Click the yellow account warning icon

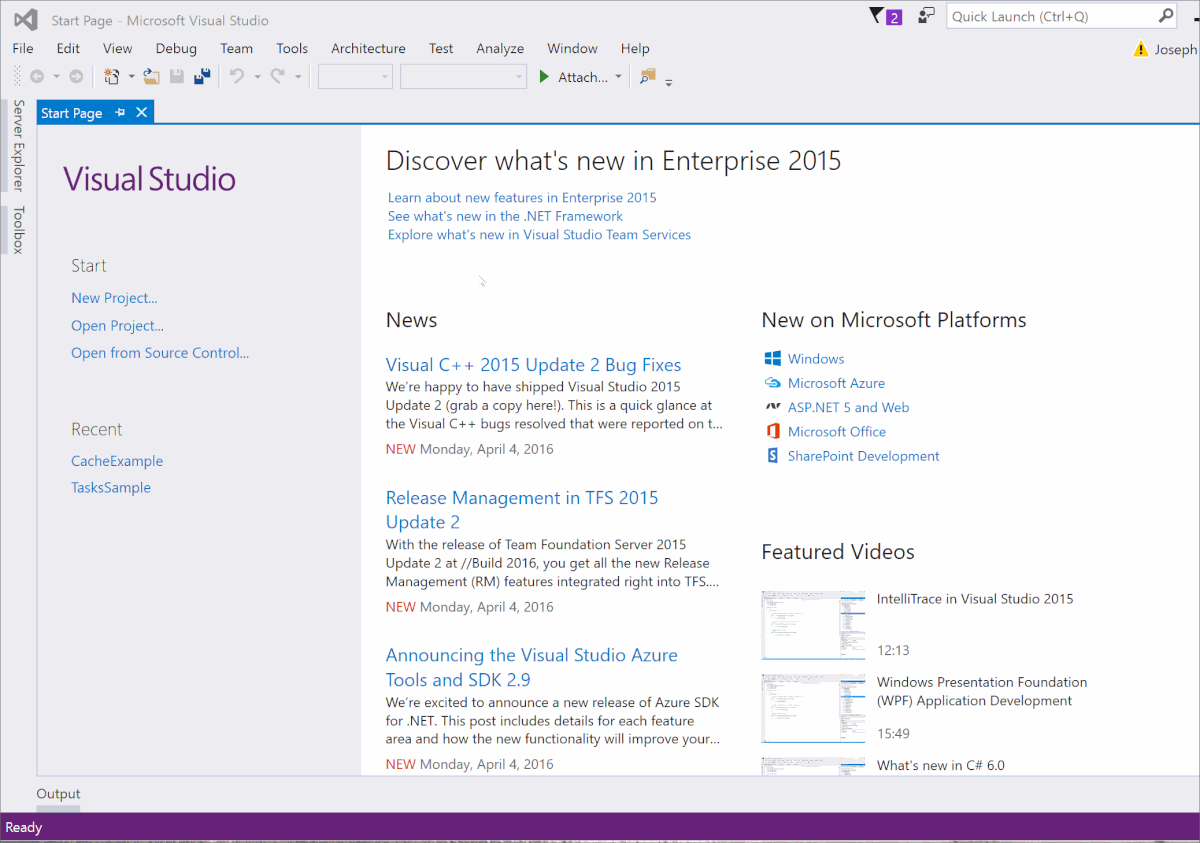click(1141, 49)
